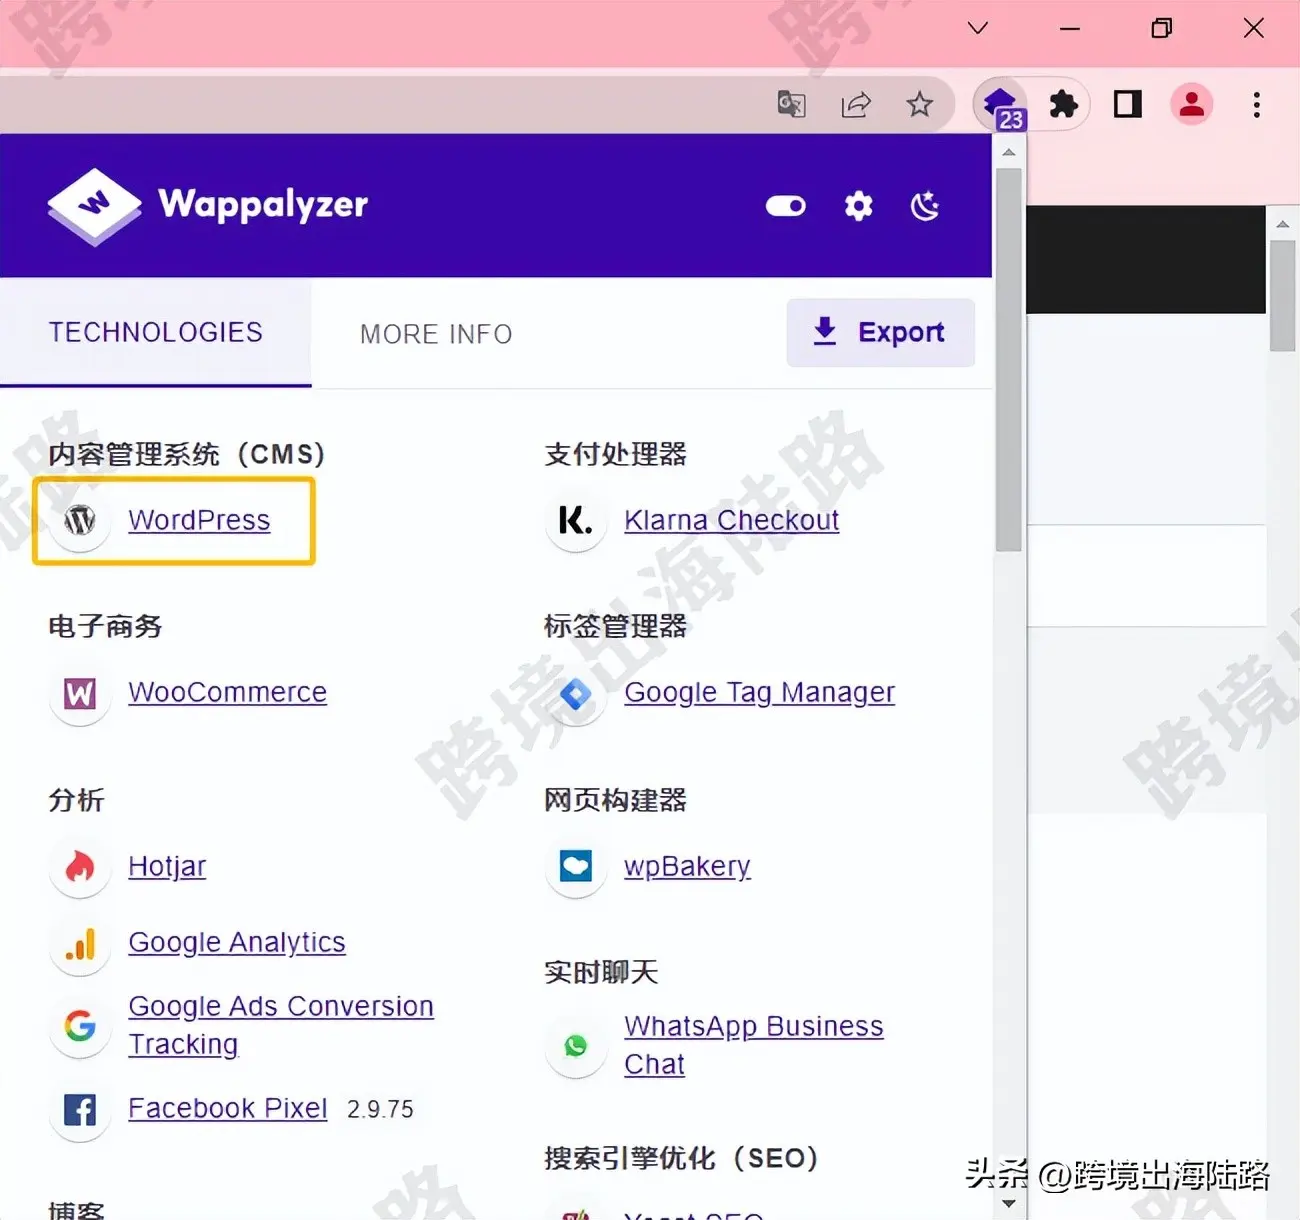Open the browser Extensions puzzle icon

(x=1063, y=104)
